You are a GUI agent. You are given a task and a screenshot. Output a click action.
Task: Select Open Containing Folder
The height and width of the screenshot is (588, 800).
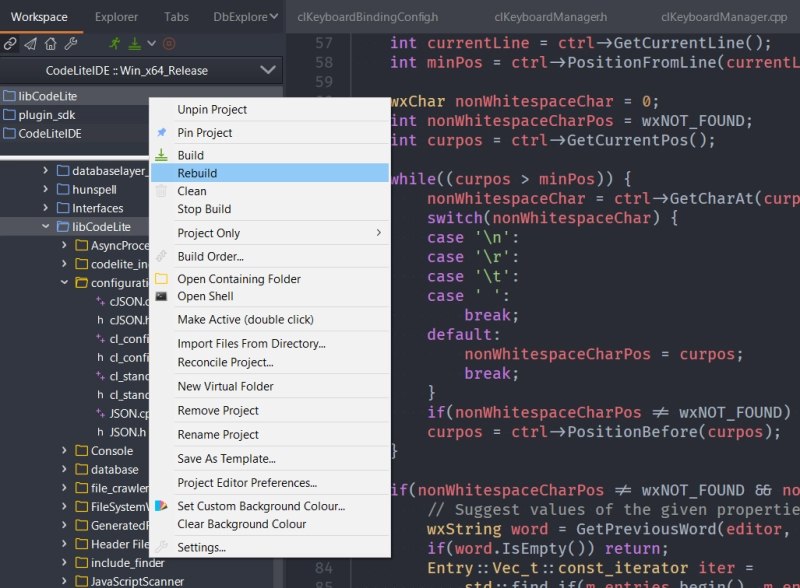point(270,279)
